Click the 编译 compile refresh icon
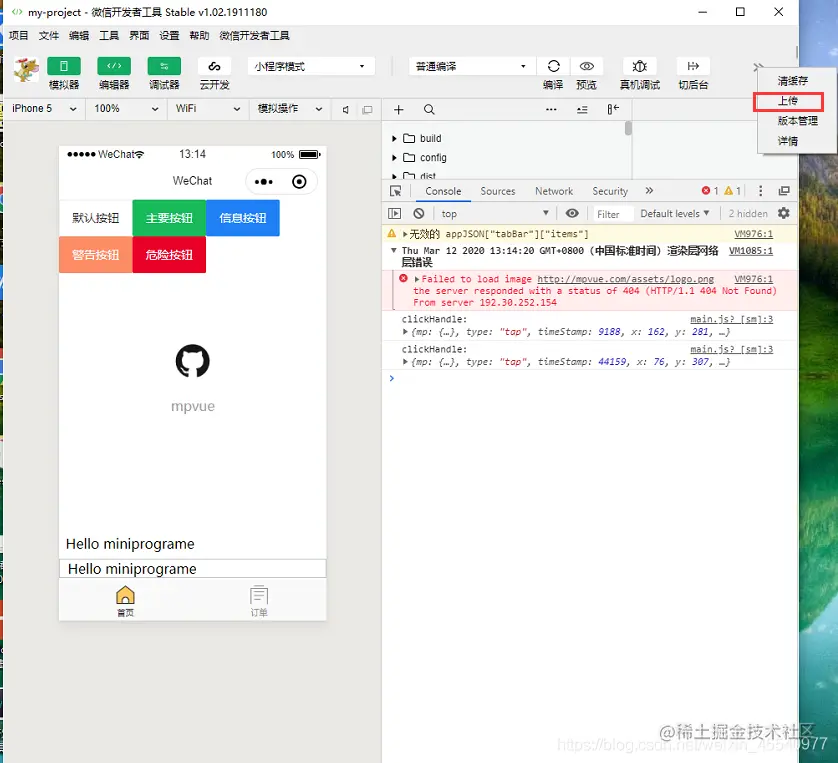838x763 pixels. tap(553, 65)
